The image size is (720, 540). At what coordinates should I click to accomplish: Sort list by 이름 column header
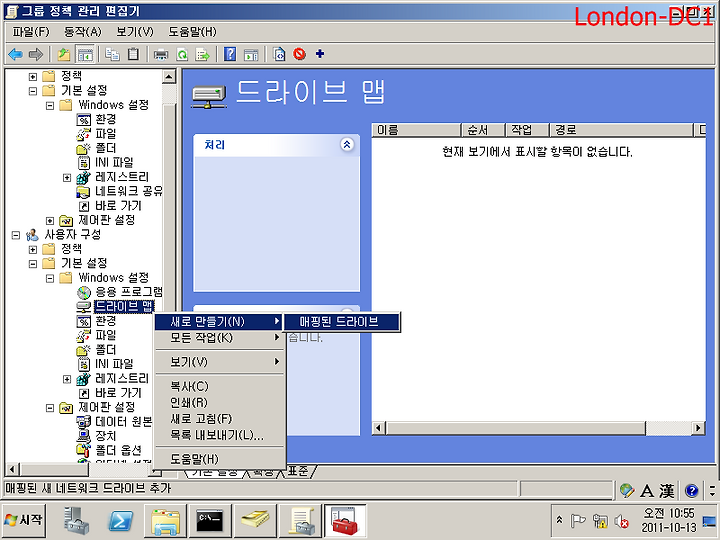pos(416,130)
